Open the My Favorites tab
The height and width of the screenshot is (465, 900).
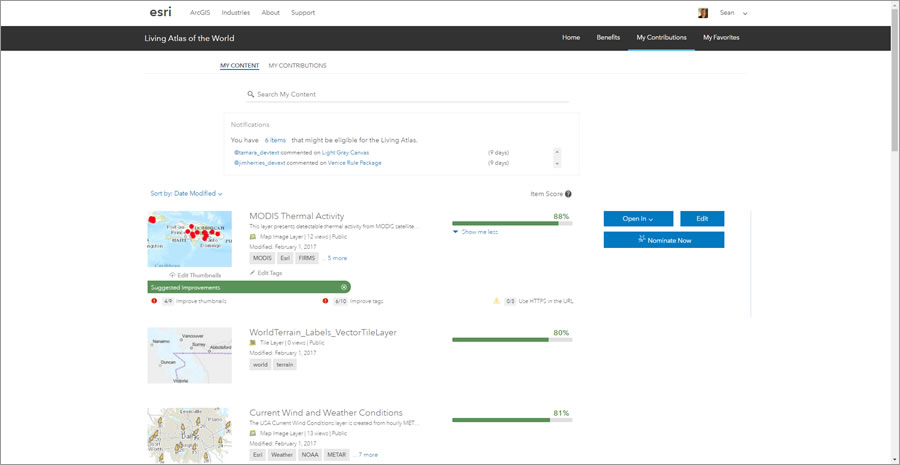(721, 37)
